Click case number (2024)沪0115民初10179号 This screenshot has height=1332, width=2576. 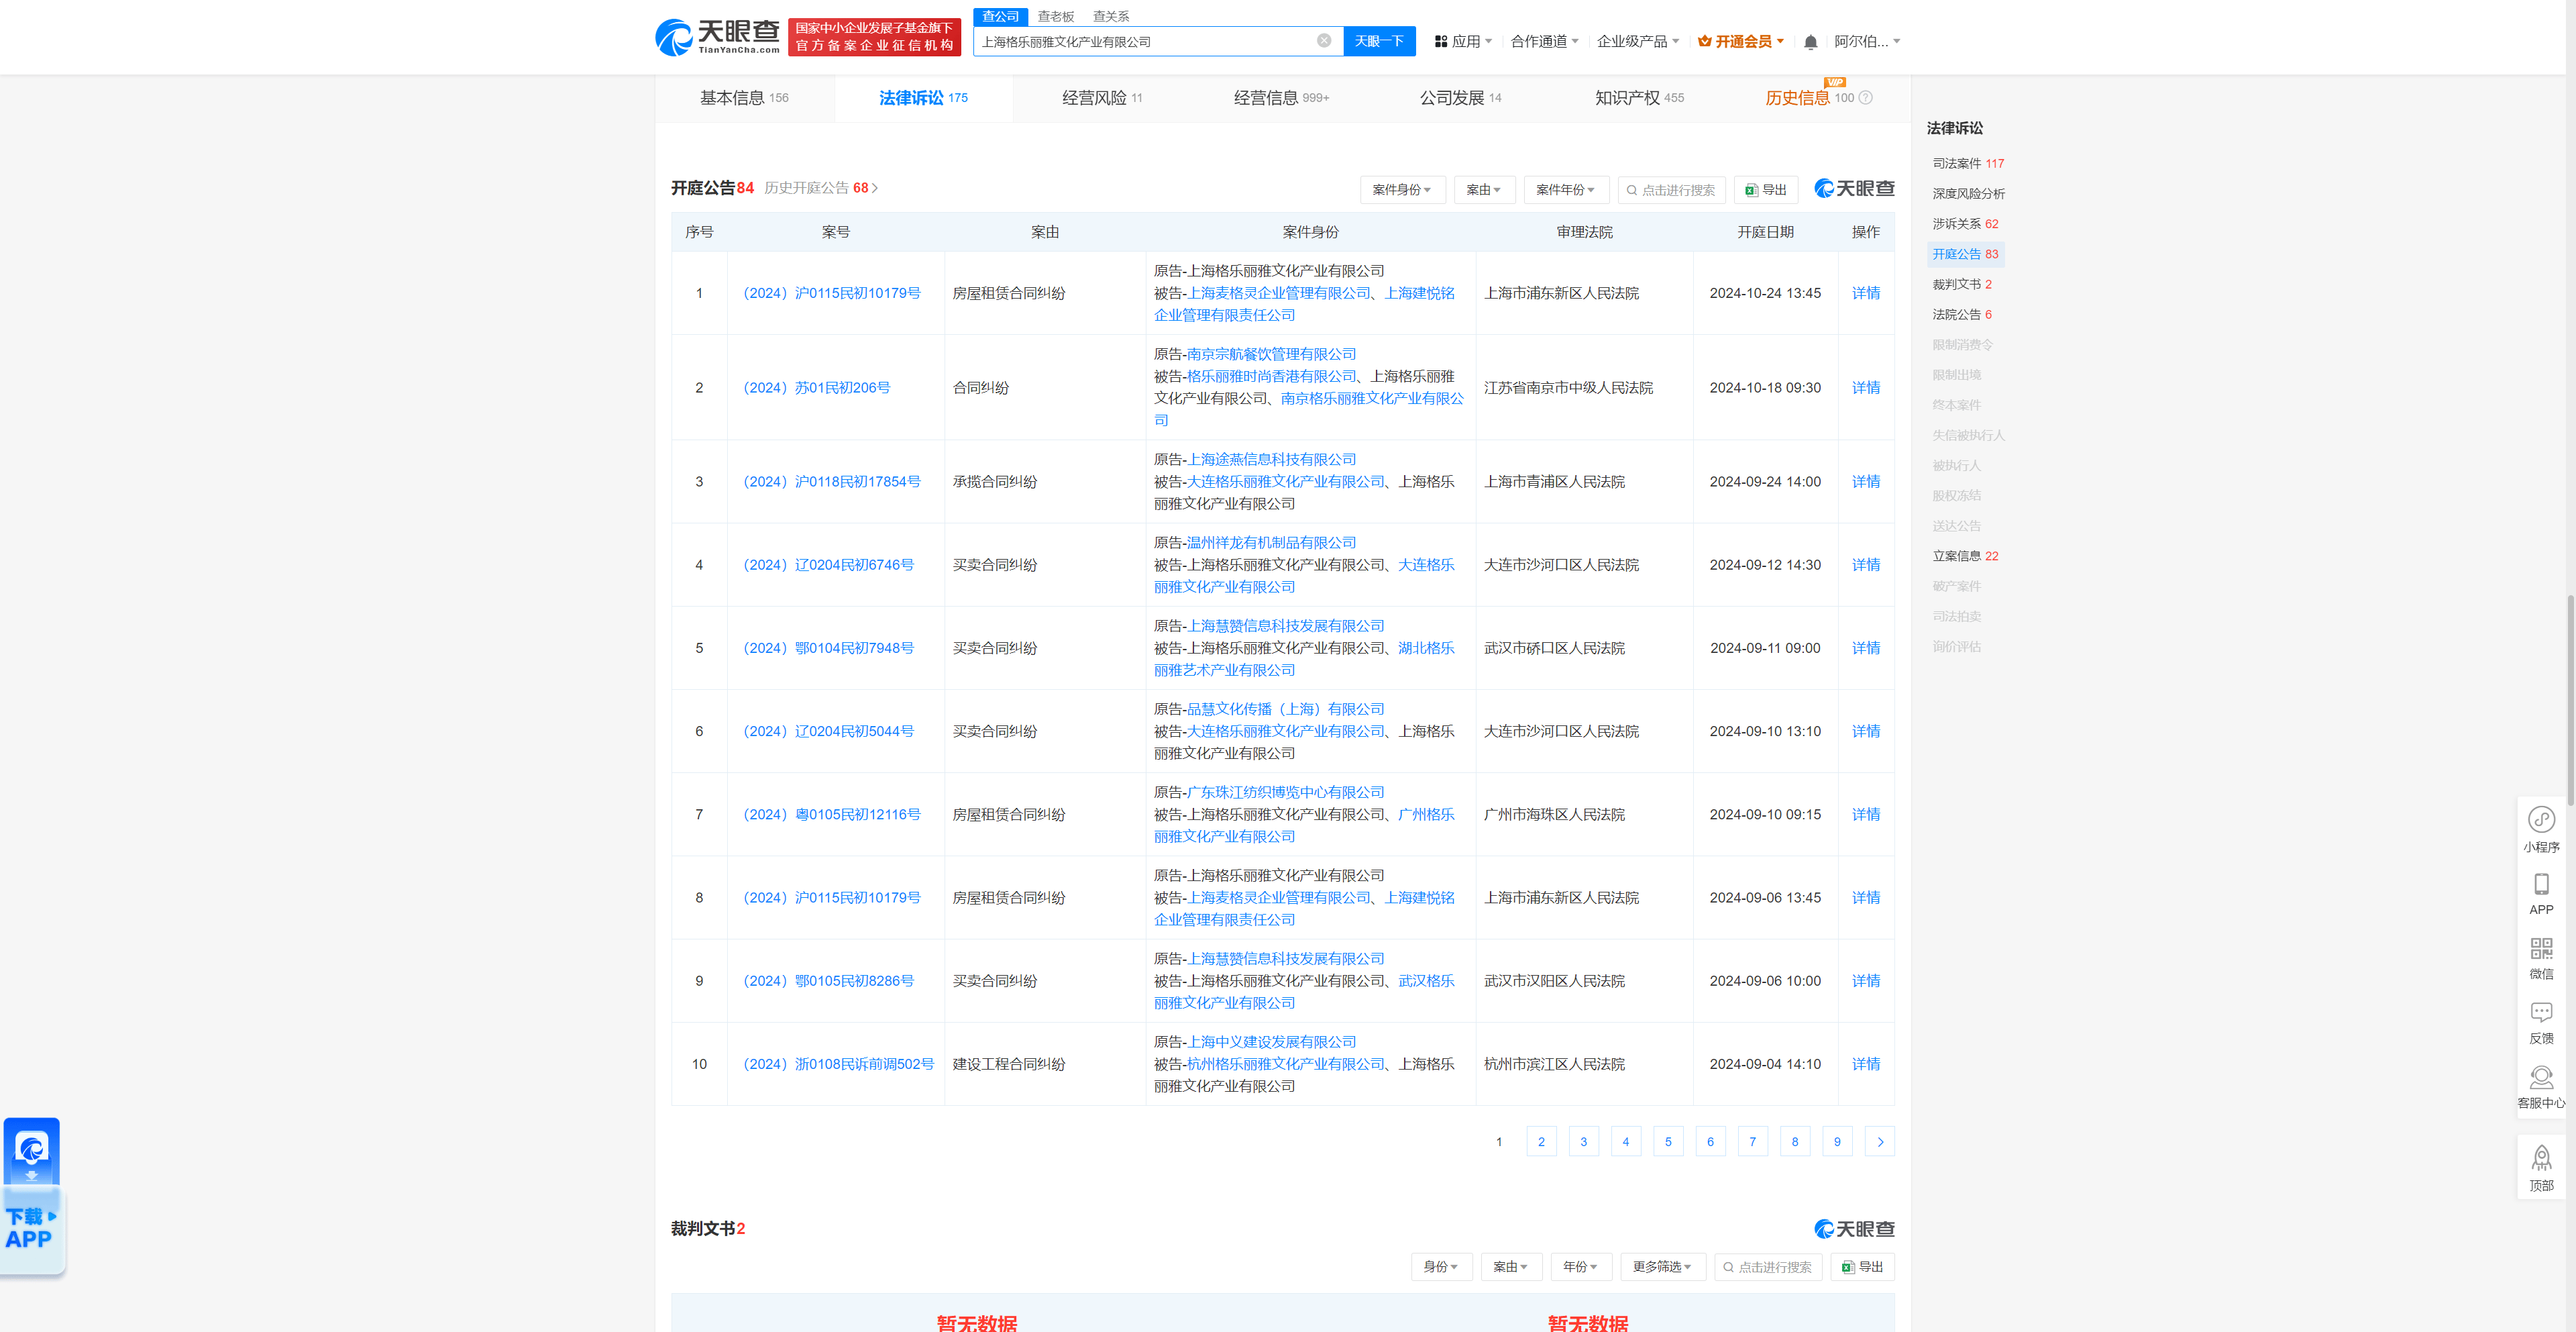[x=832, y=291]
